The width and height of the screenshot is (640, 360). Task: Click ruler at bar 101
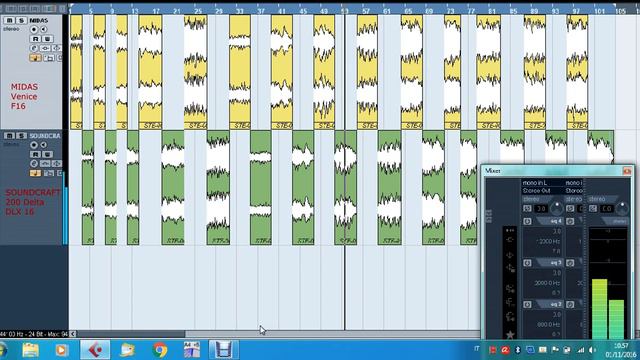click(x=599, y=11)
